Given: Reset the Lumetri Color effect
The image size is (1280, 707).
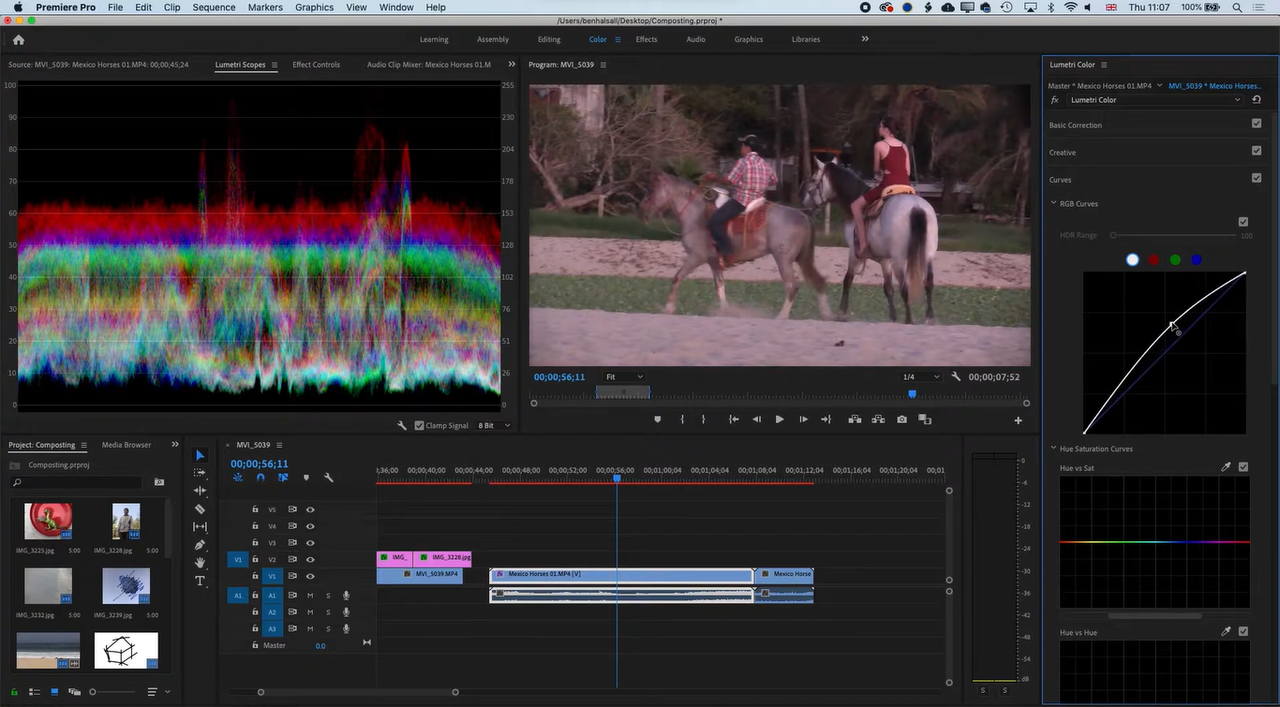Looking at the screenshot, I should [x=1256, y=100].
